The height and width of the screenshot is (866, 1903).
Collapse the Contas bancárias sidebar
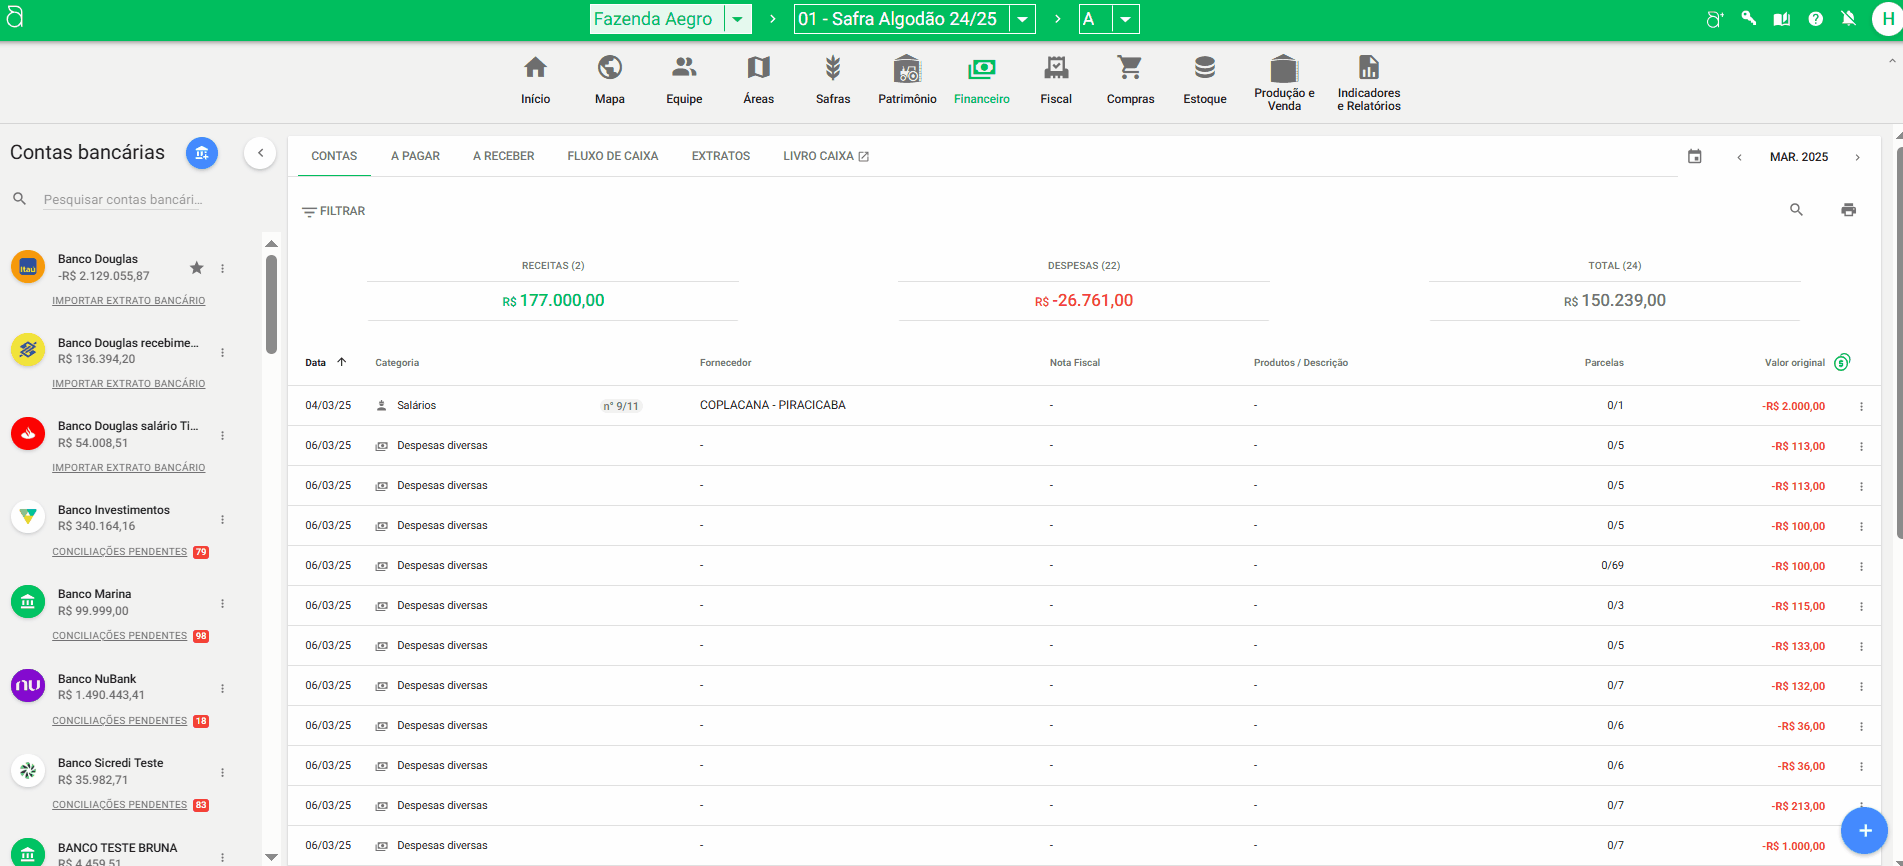click(x=260, y=153)
